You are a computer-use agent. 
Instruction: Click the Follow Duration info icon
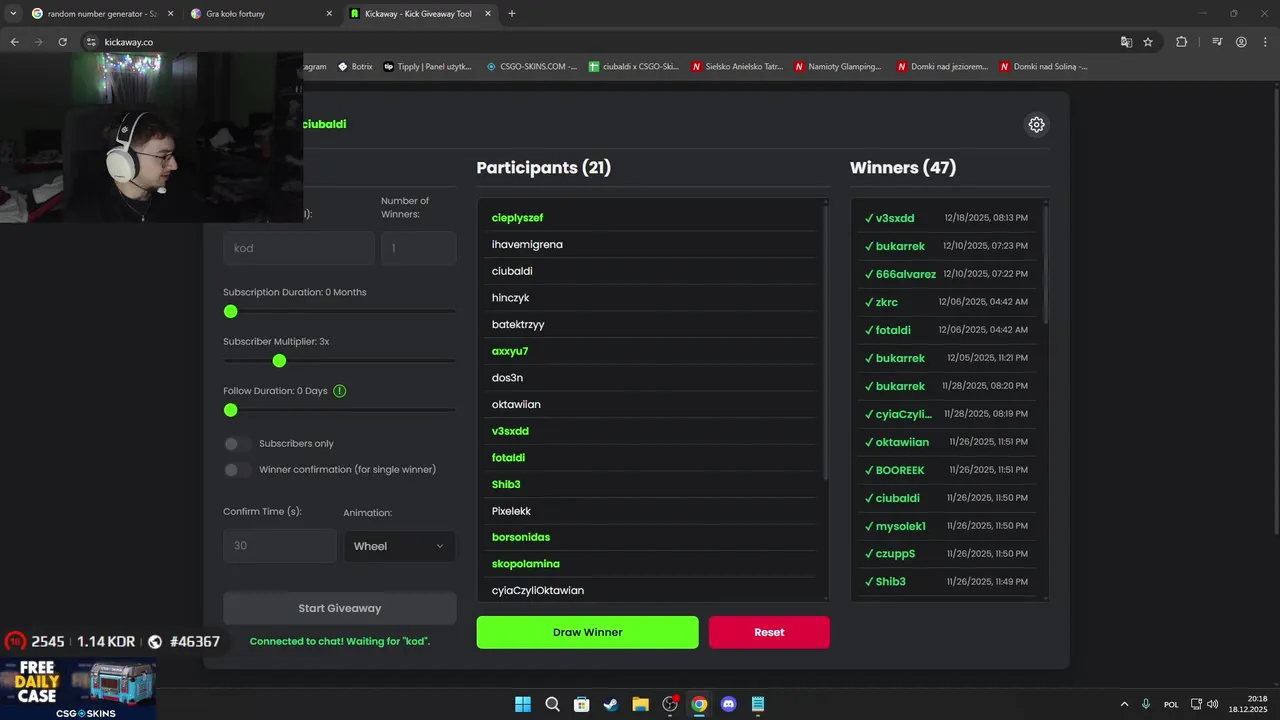pyautogui.click(x=339, y=391)
